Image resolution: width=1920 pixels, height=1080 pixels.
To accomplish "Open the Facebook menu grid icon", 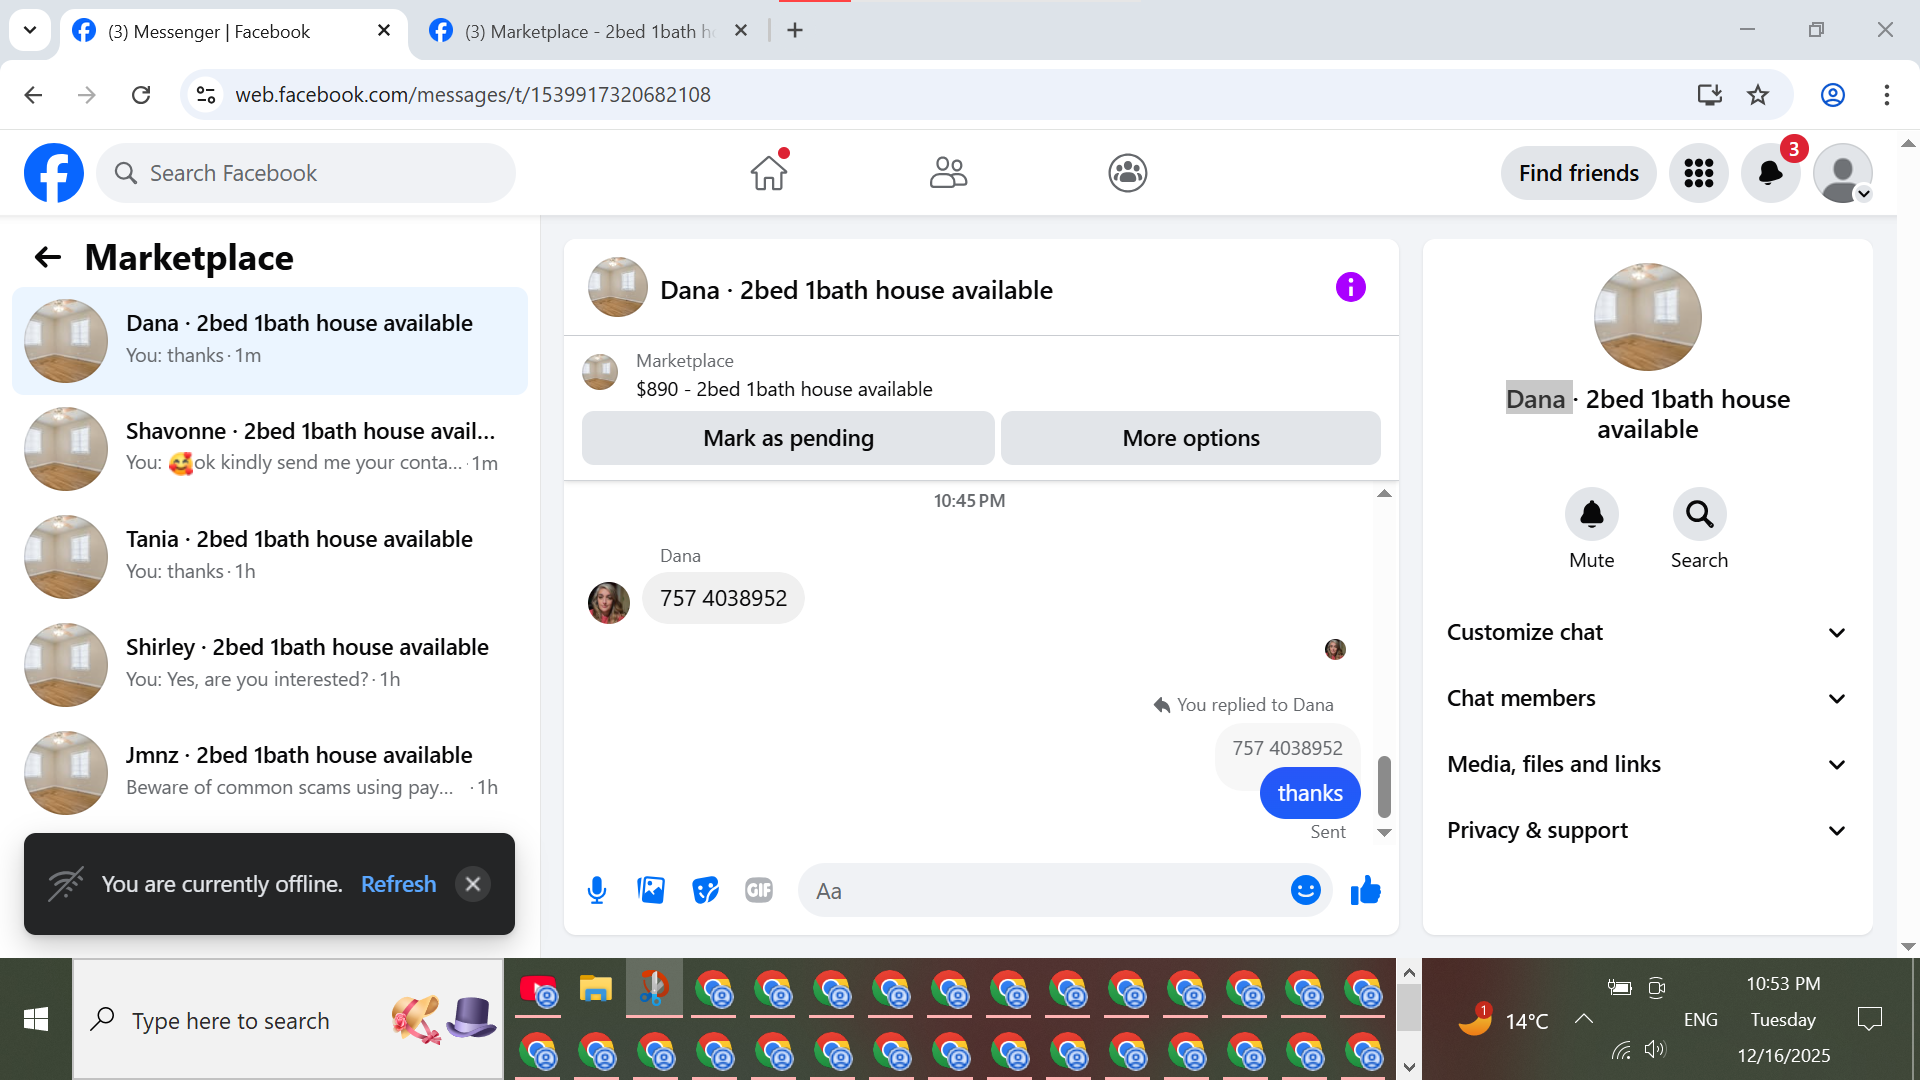I will pyautogui.click(x=1698, y=173).
